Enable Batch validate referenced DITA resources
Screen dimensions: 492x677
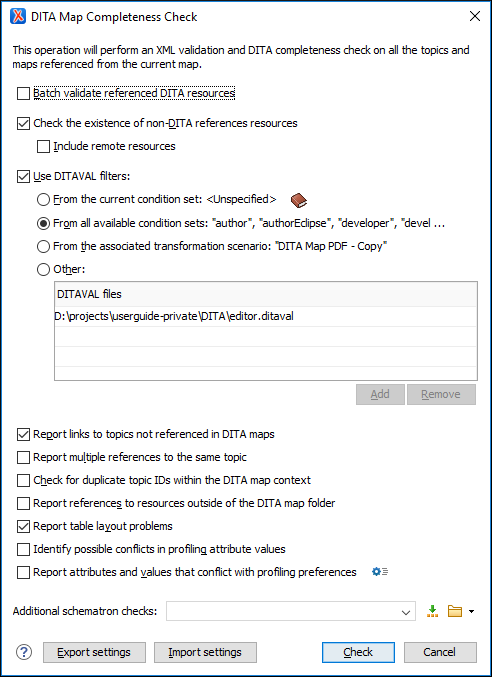pos(23,93)
